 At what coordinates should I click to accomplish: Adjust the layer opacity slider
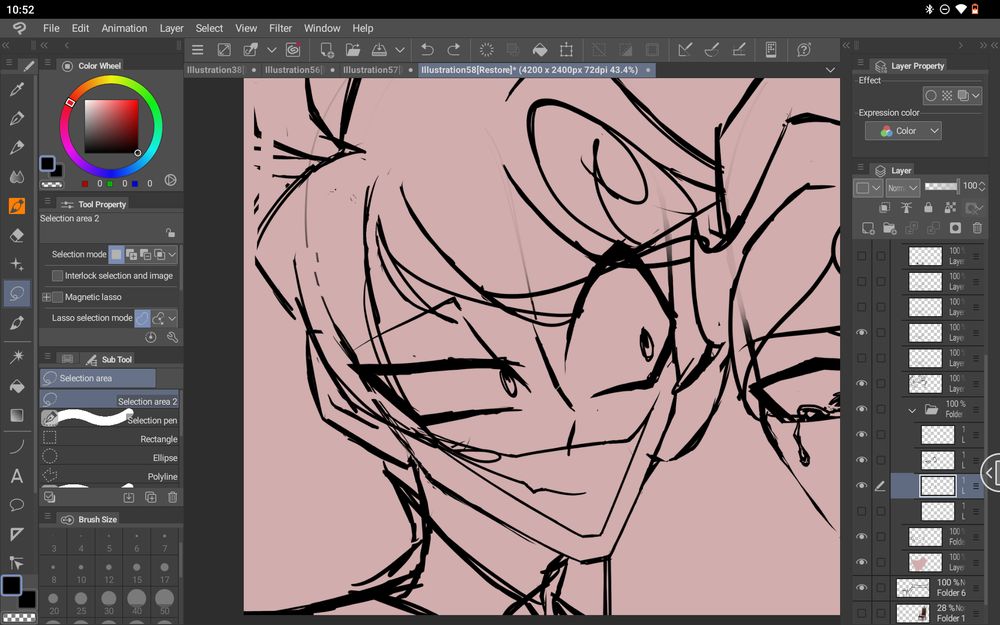coord(941,186)
